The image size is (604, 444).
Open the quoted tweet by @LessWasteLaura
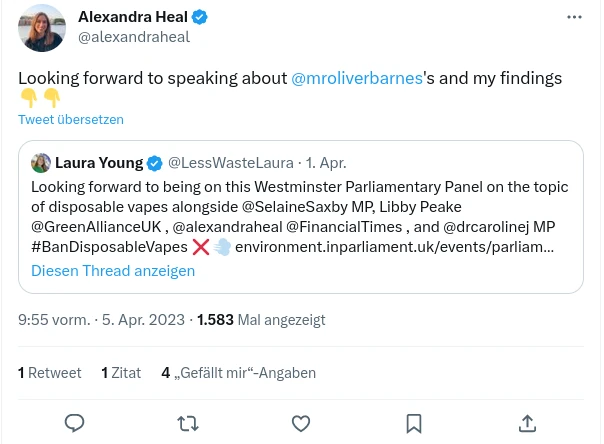(300, 215)
